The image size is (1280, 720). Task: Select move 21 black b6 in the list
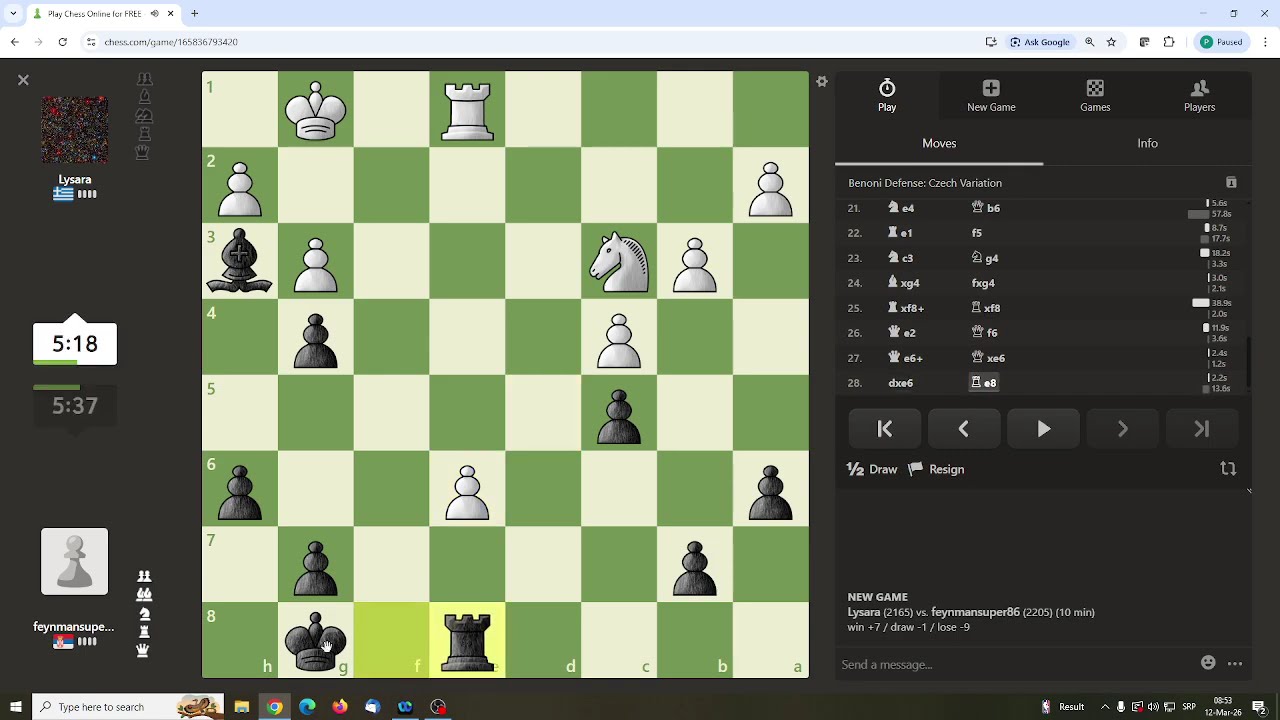point(986,208)
